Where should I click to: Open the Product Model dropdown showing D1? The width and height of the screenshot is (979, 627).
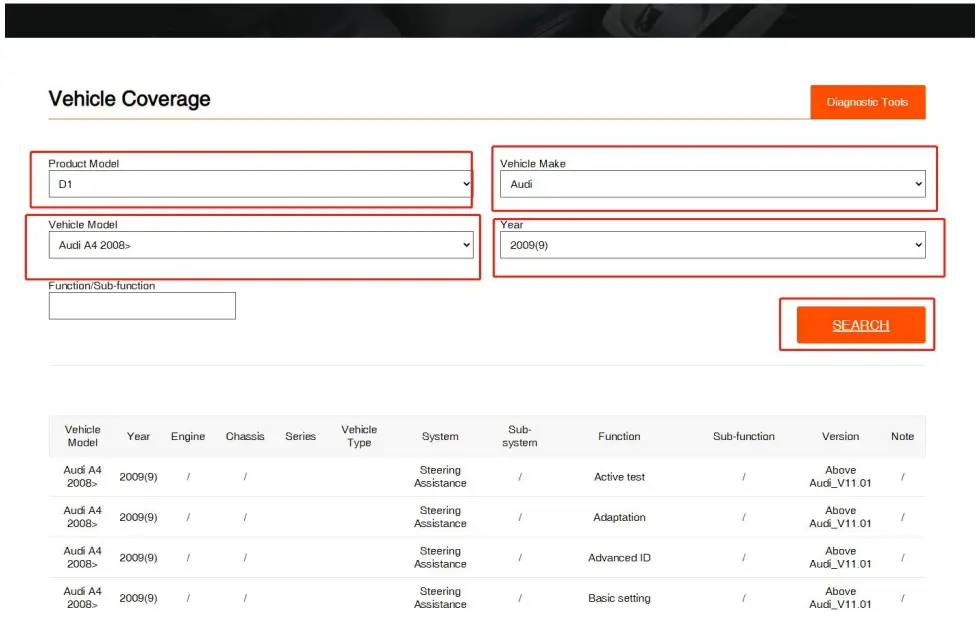[x=260, y=184]
